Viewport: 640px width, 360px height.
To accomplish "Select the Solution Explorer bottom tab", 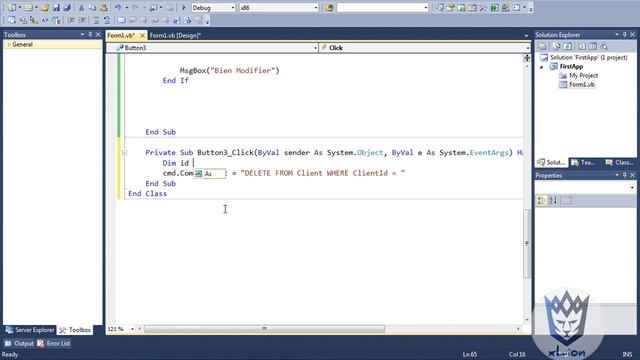I will (x=551, y=162).
